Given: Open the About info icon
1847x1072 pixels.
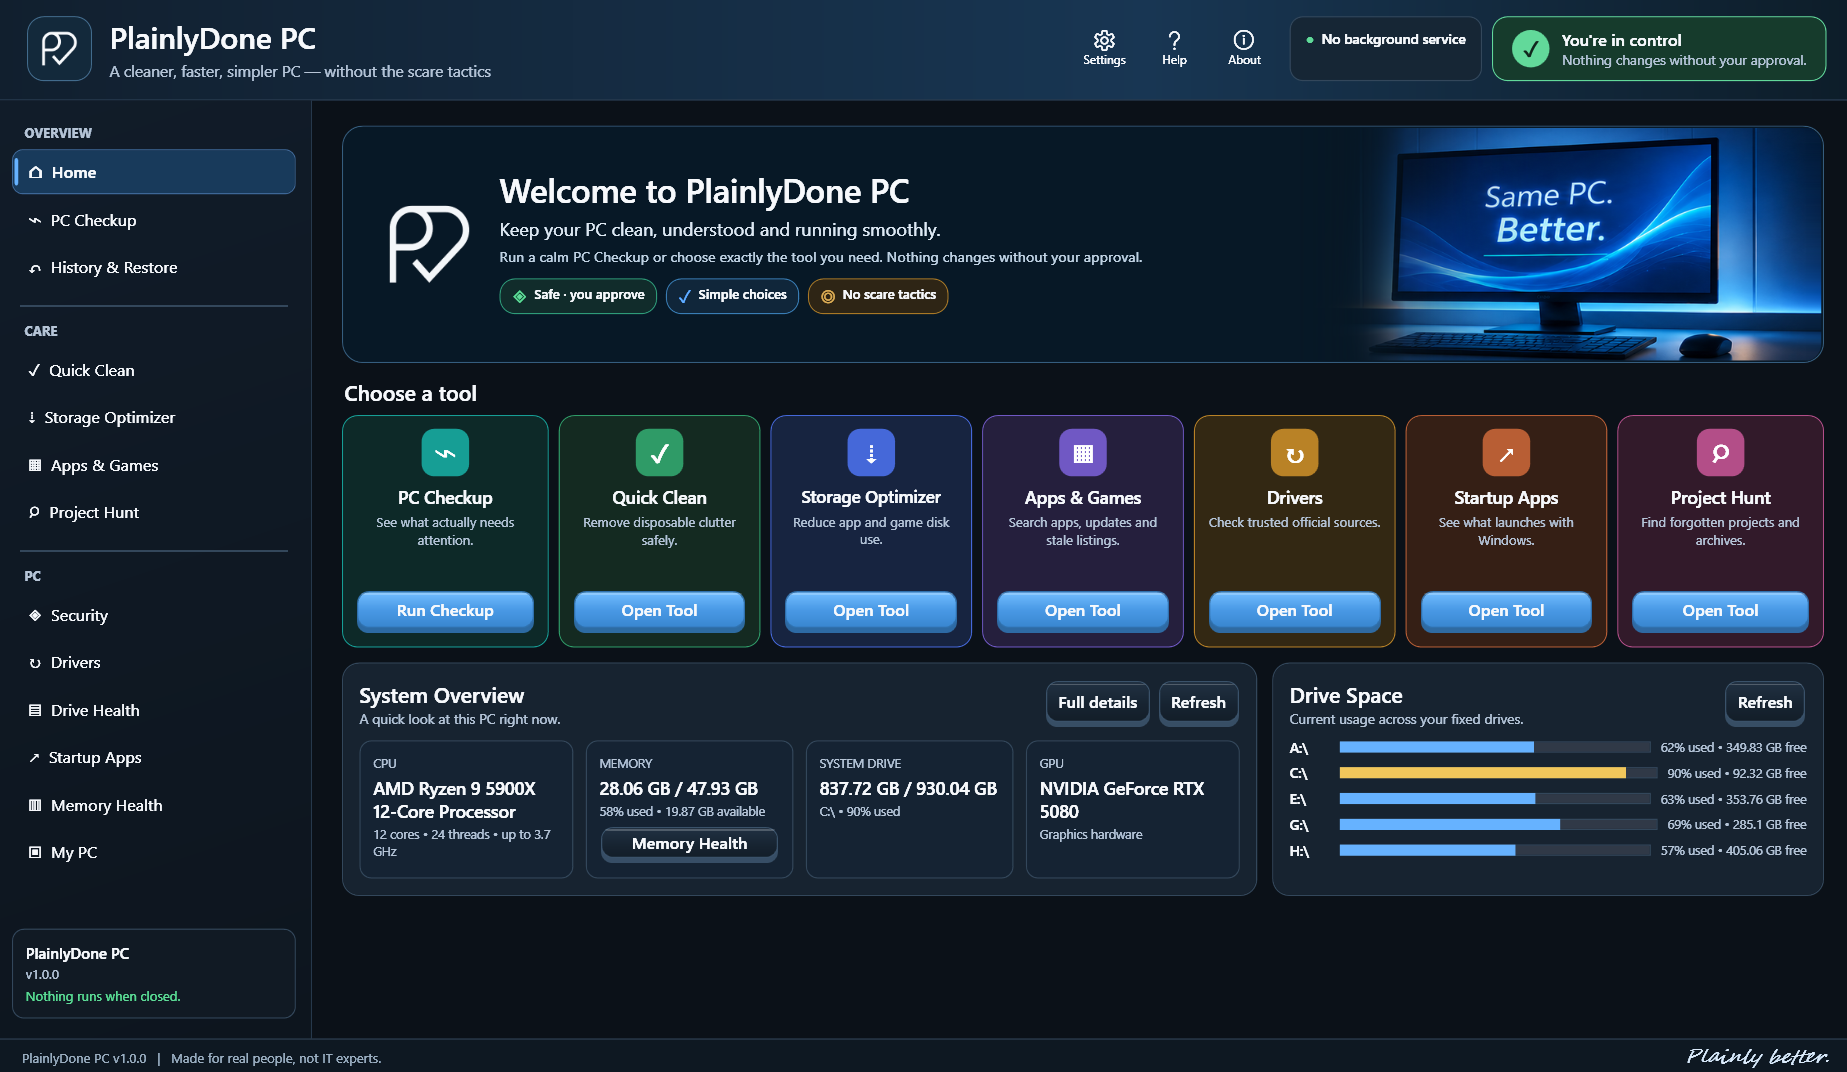Looking at the screenshot, I should tap(1244, 40).
